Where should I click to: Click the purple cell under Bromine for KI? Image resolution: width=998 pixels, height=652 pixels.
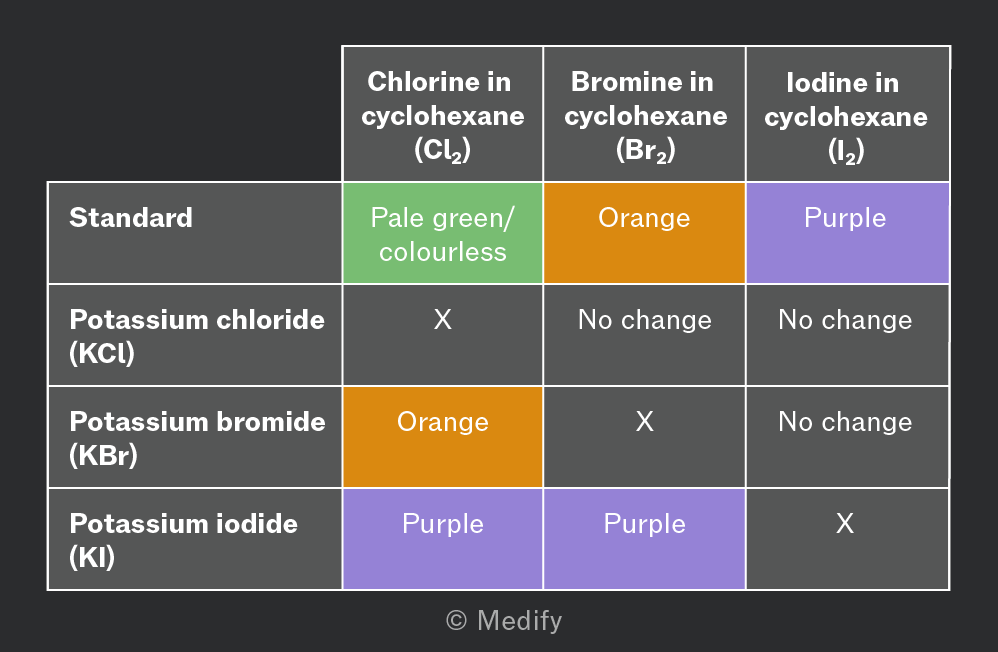coord(644,539)
